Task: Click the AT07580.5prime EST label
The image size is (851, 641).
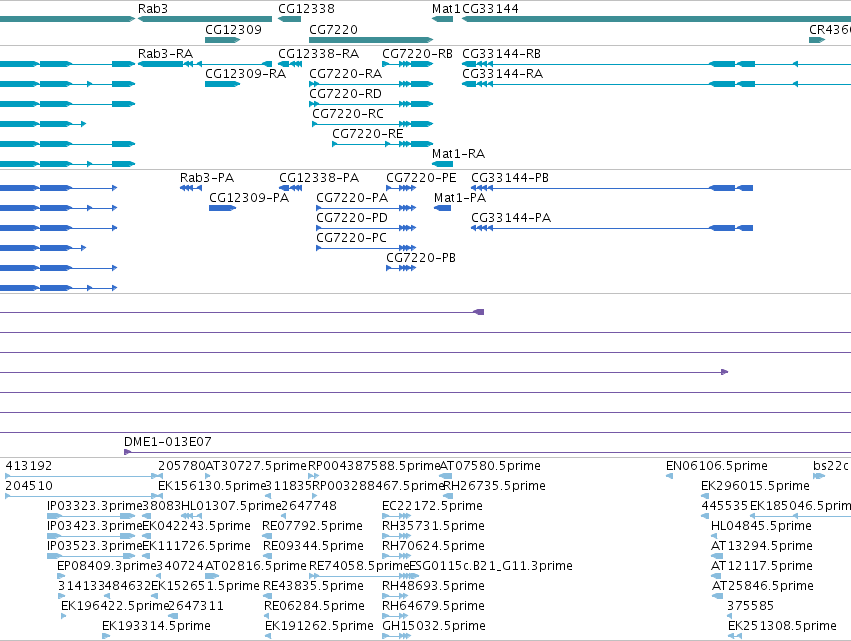Action: click(x=490, y=466)
